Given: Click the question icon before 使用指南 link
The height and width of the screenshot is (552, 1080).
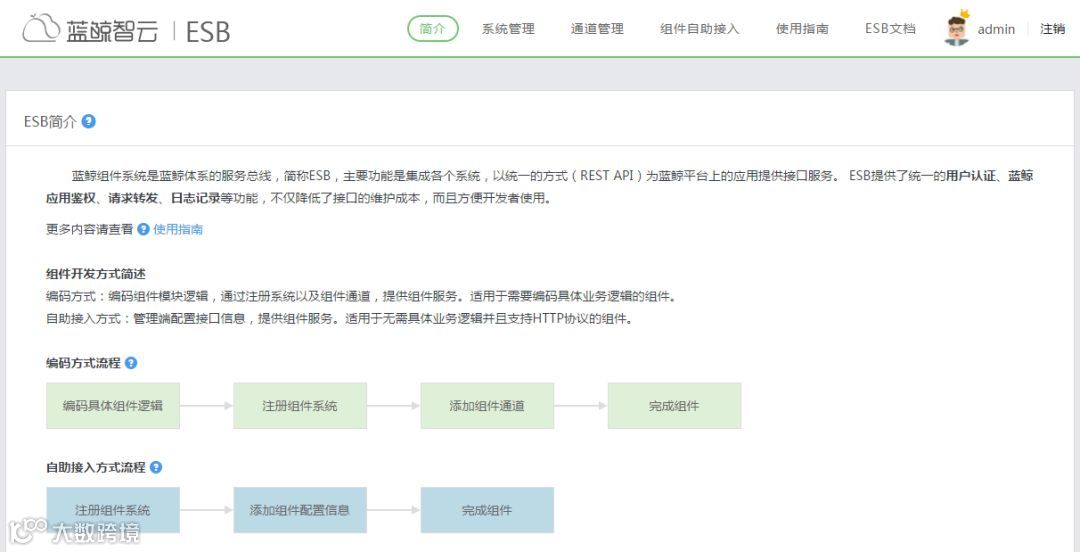Looking at the screenshot, I should [143, 229].
